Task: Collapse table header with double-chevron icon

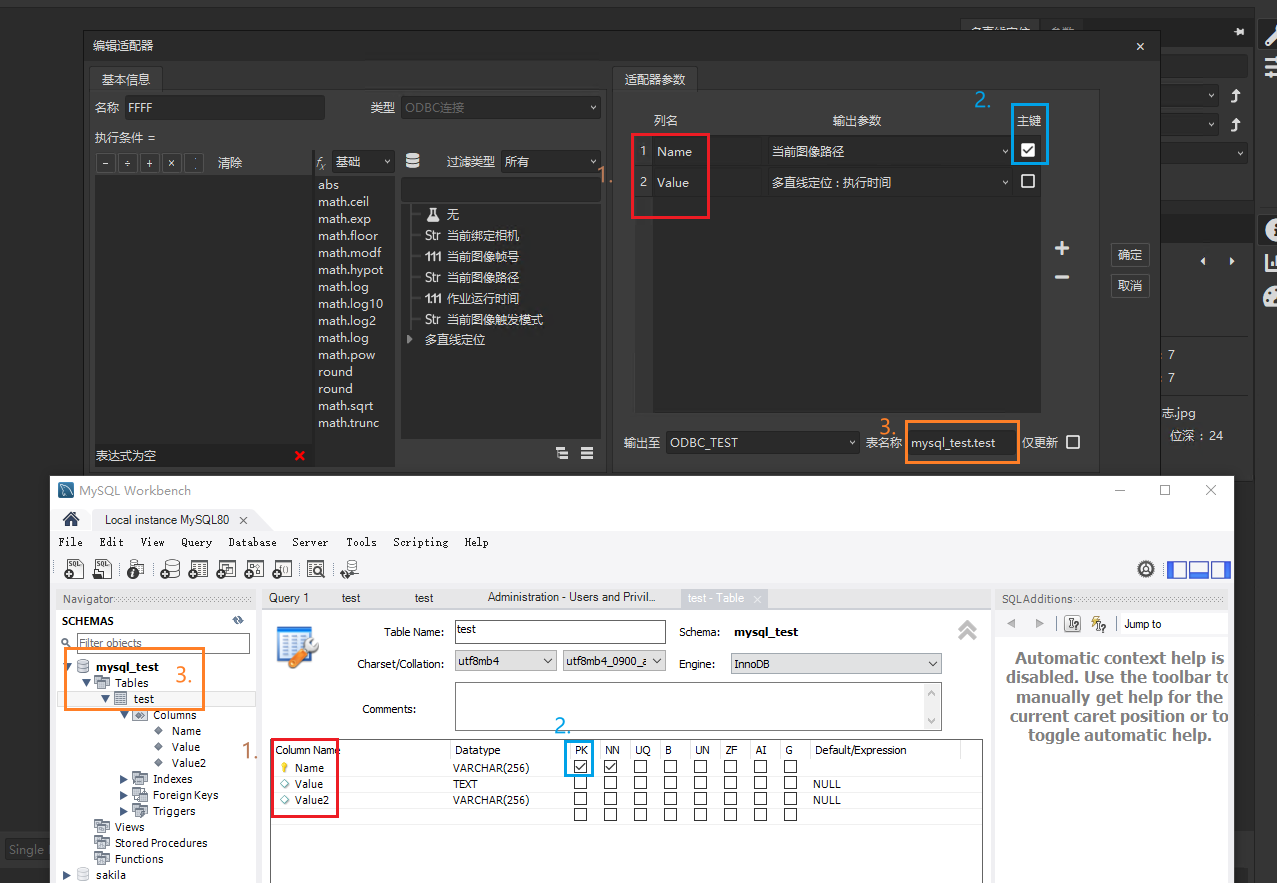Action: pos(967,630)
